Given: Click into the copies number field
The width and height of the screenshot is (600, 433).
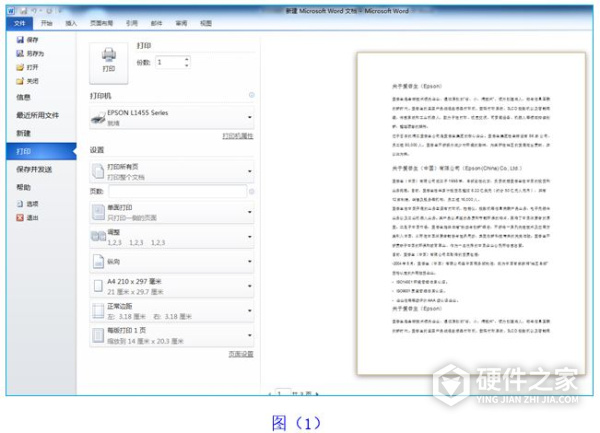Looking at the screenshot, I should click(170, 62).
